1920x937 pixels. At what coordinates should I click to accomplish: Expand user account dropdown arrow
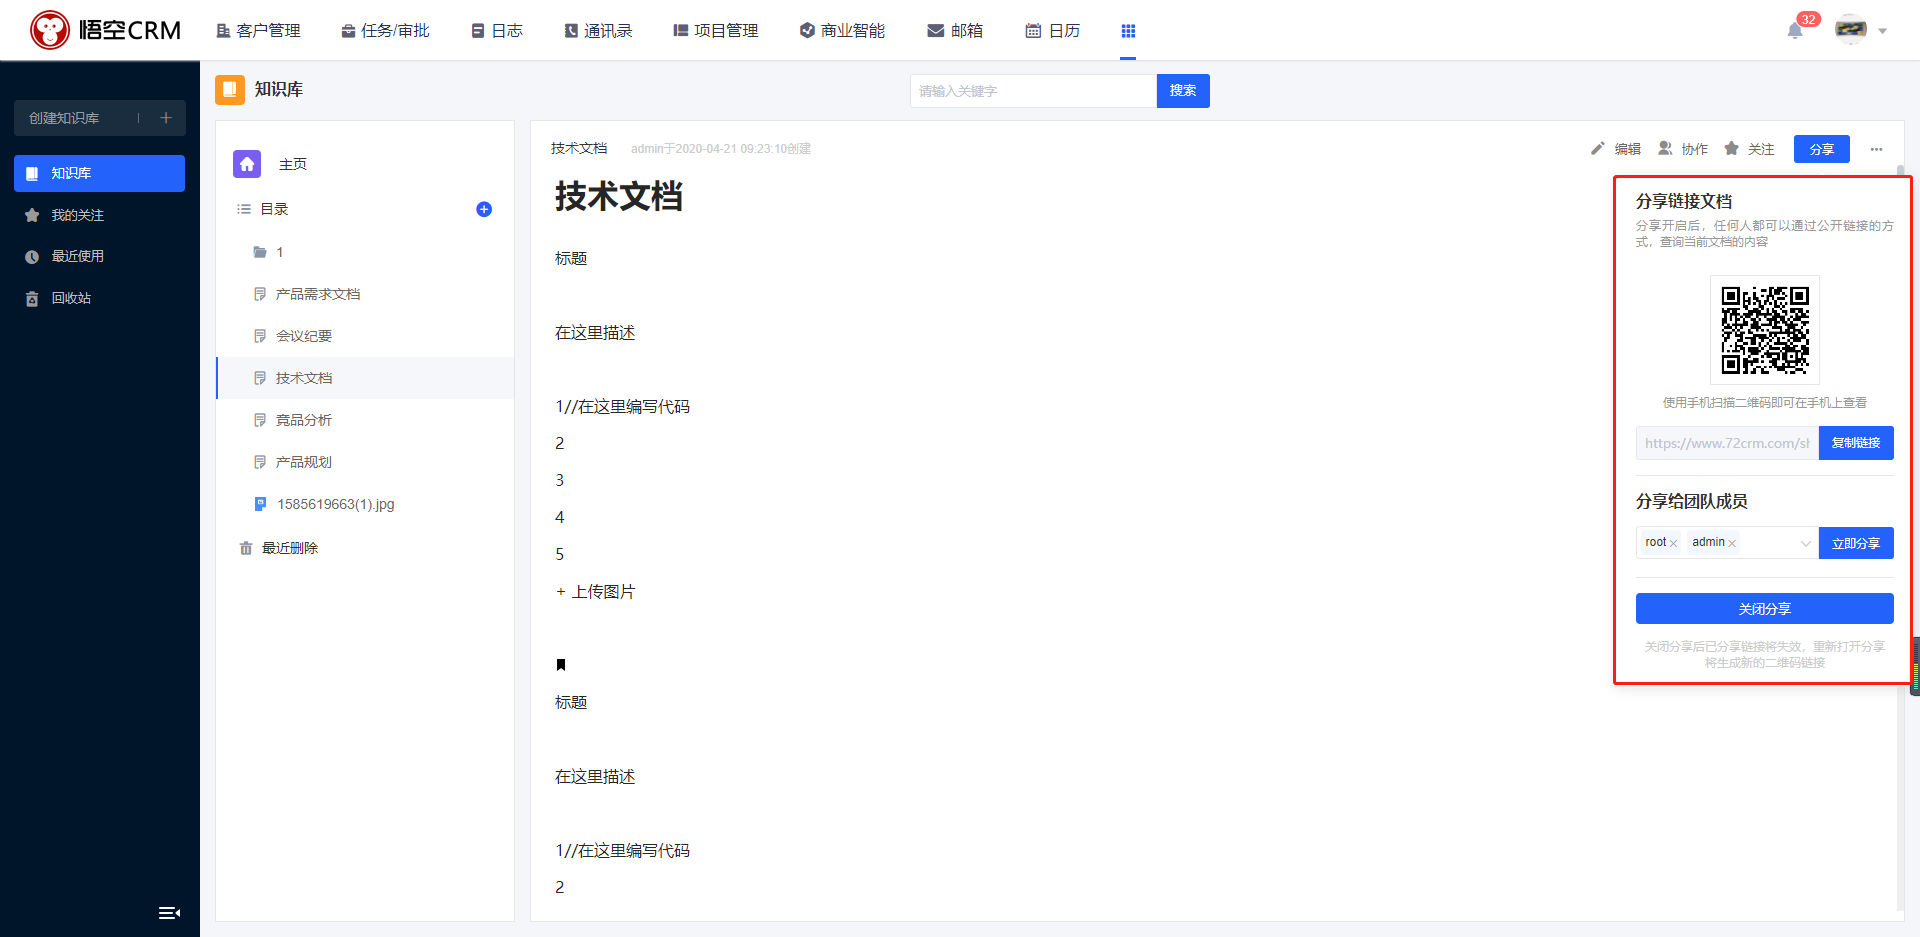pyautogui.click(x=1883, y=31)
